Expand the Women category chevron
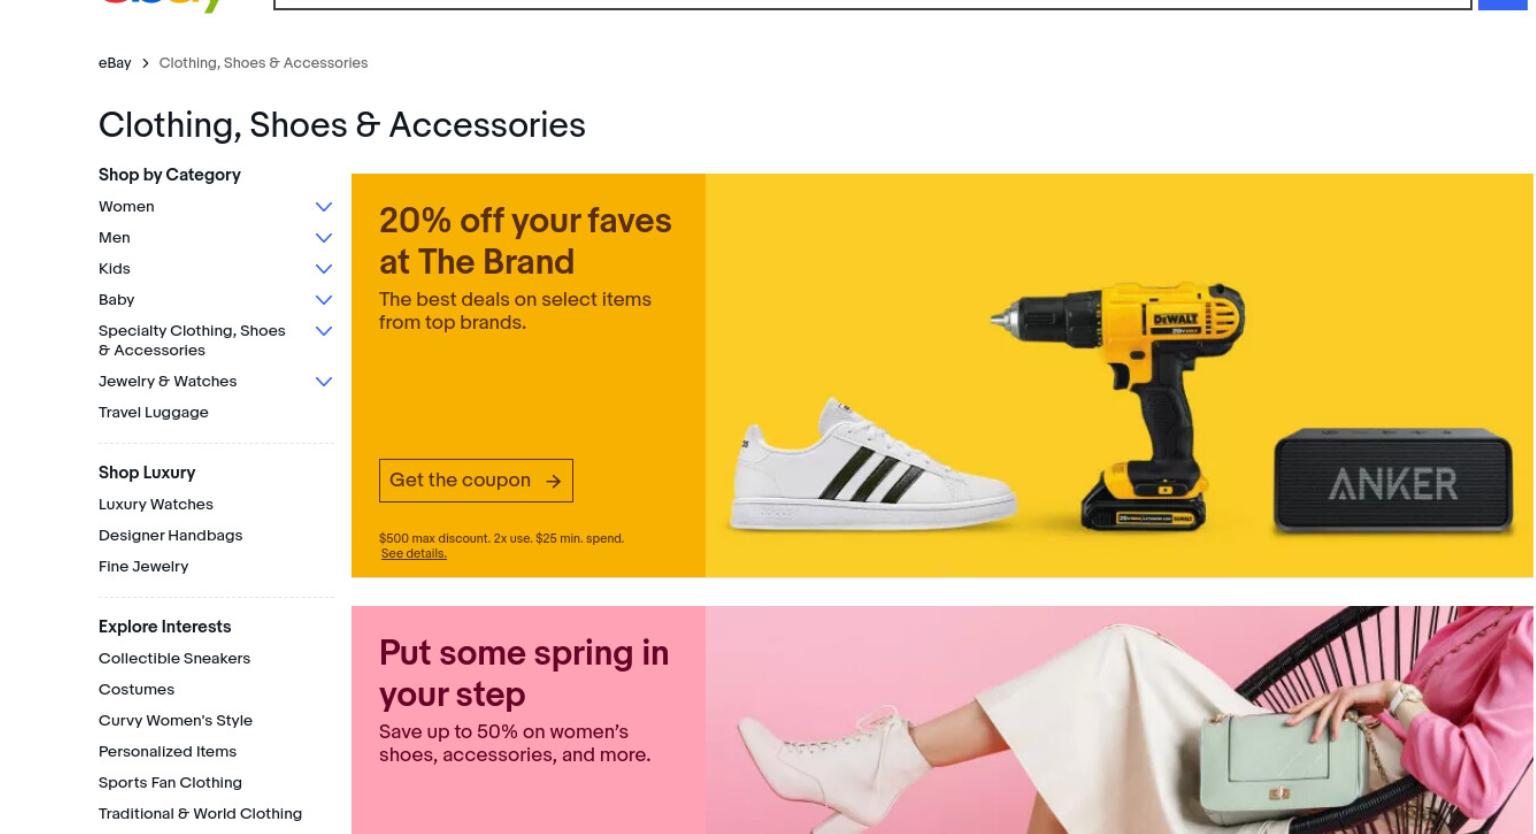Screen dimensions: 1536x834 coord(323,207)
